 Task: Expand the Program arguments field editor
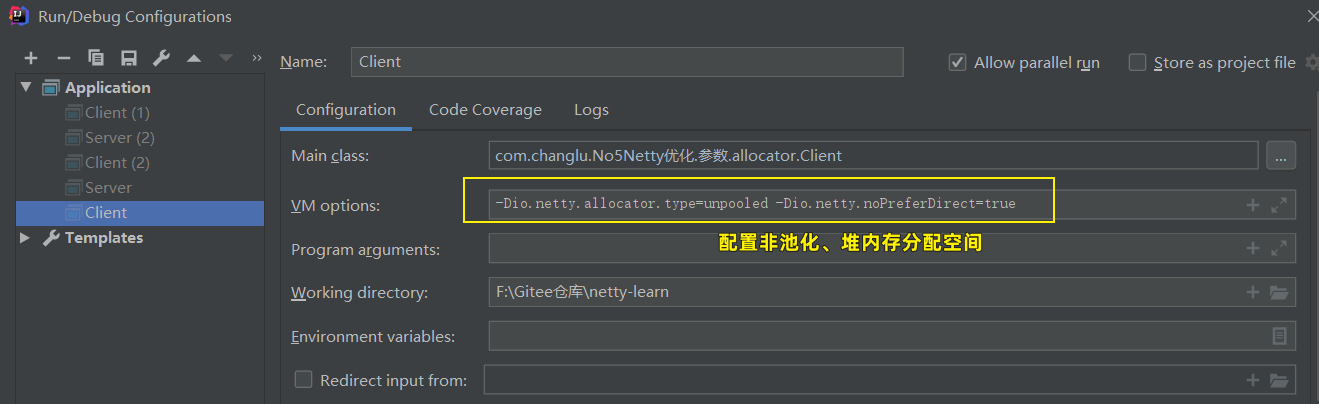[1278, 248]
